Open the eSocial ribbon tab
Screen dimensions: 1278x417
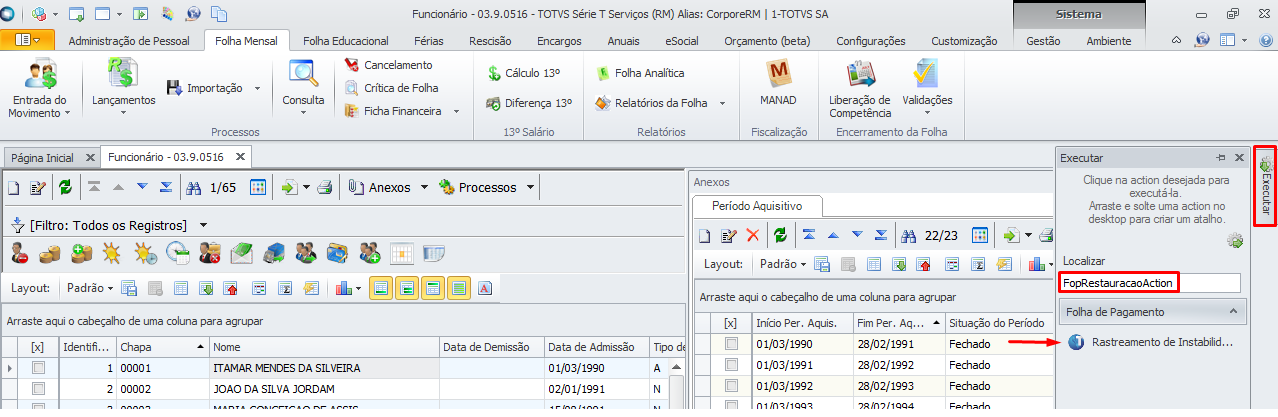[x=682, y=41]
